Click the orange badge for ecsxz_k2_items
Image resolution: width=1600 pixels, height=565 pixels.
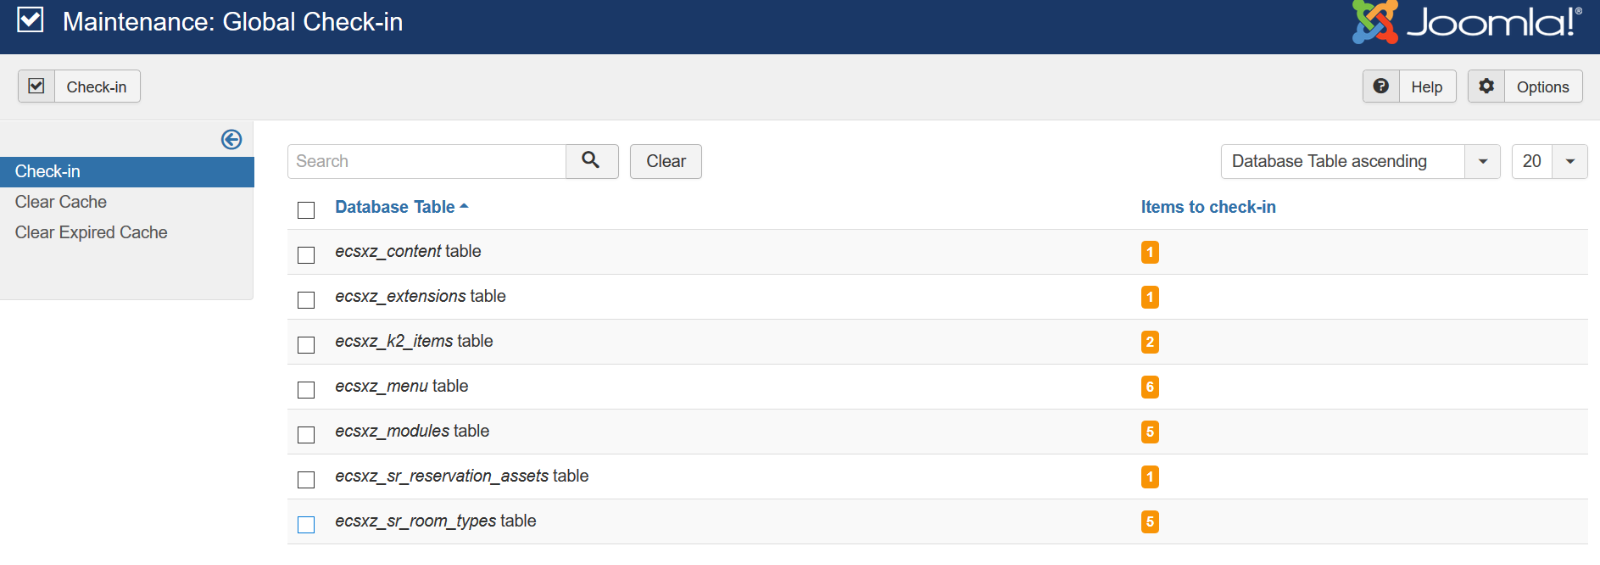tap(1149, 342)
